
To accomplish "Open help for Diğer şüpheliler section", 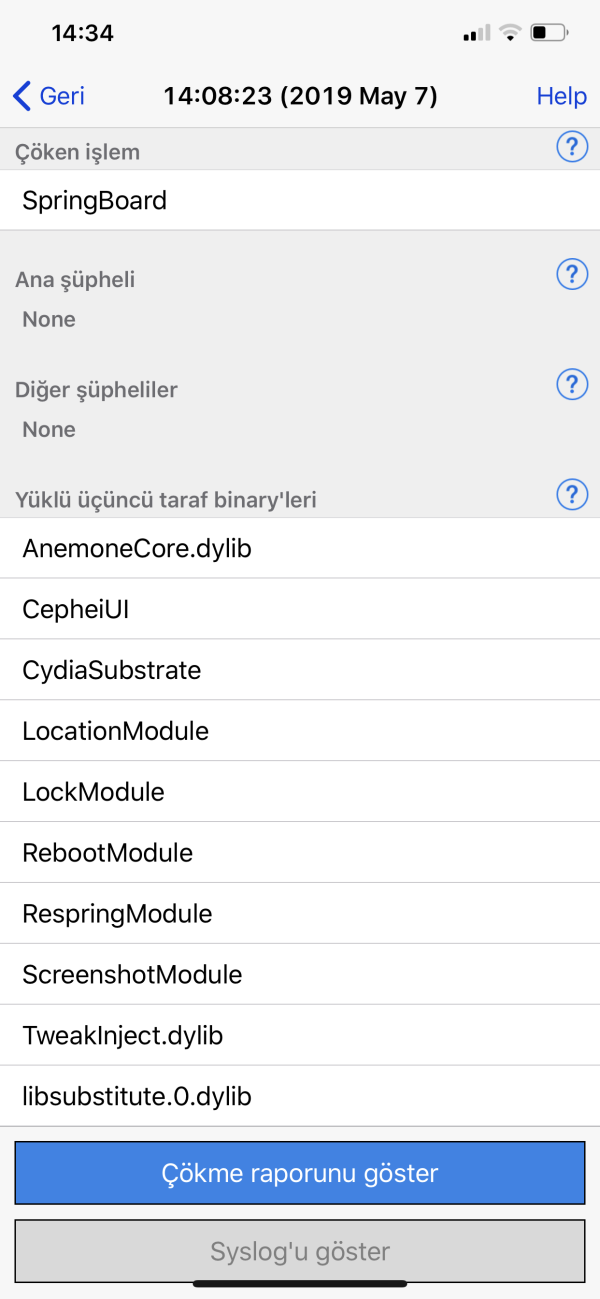I will (571, 384).
